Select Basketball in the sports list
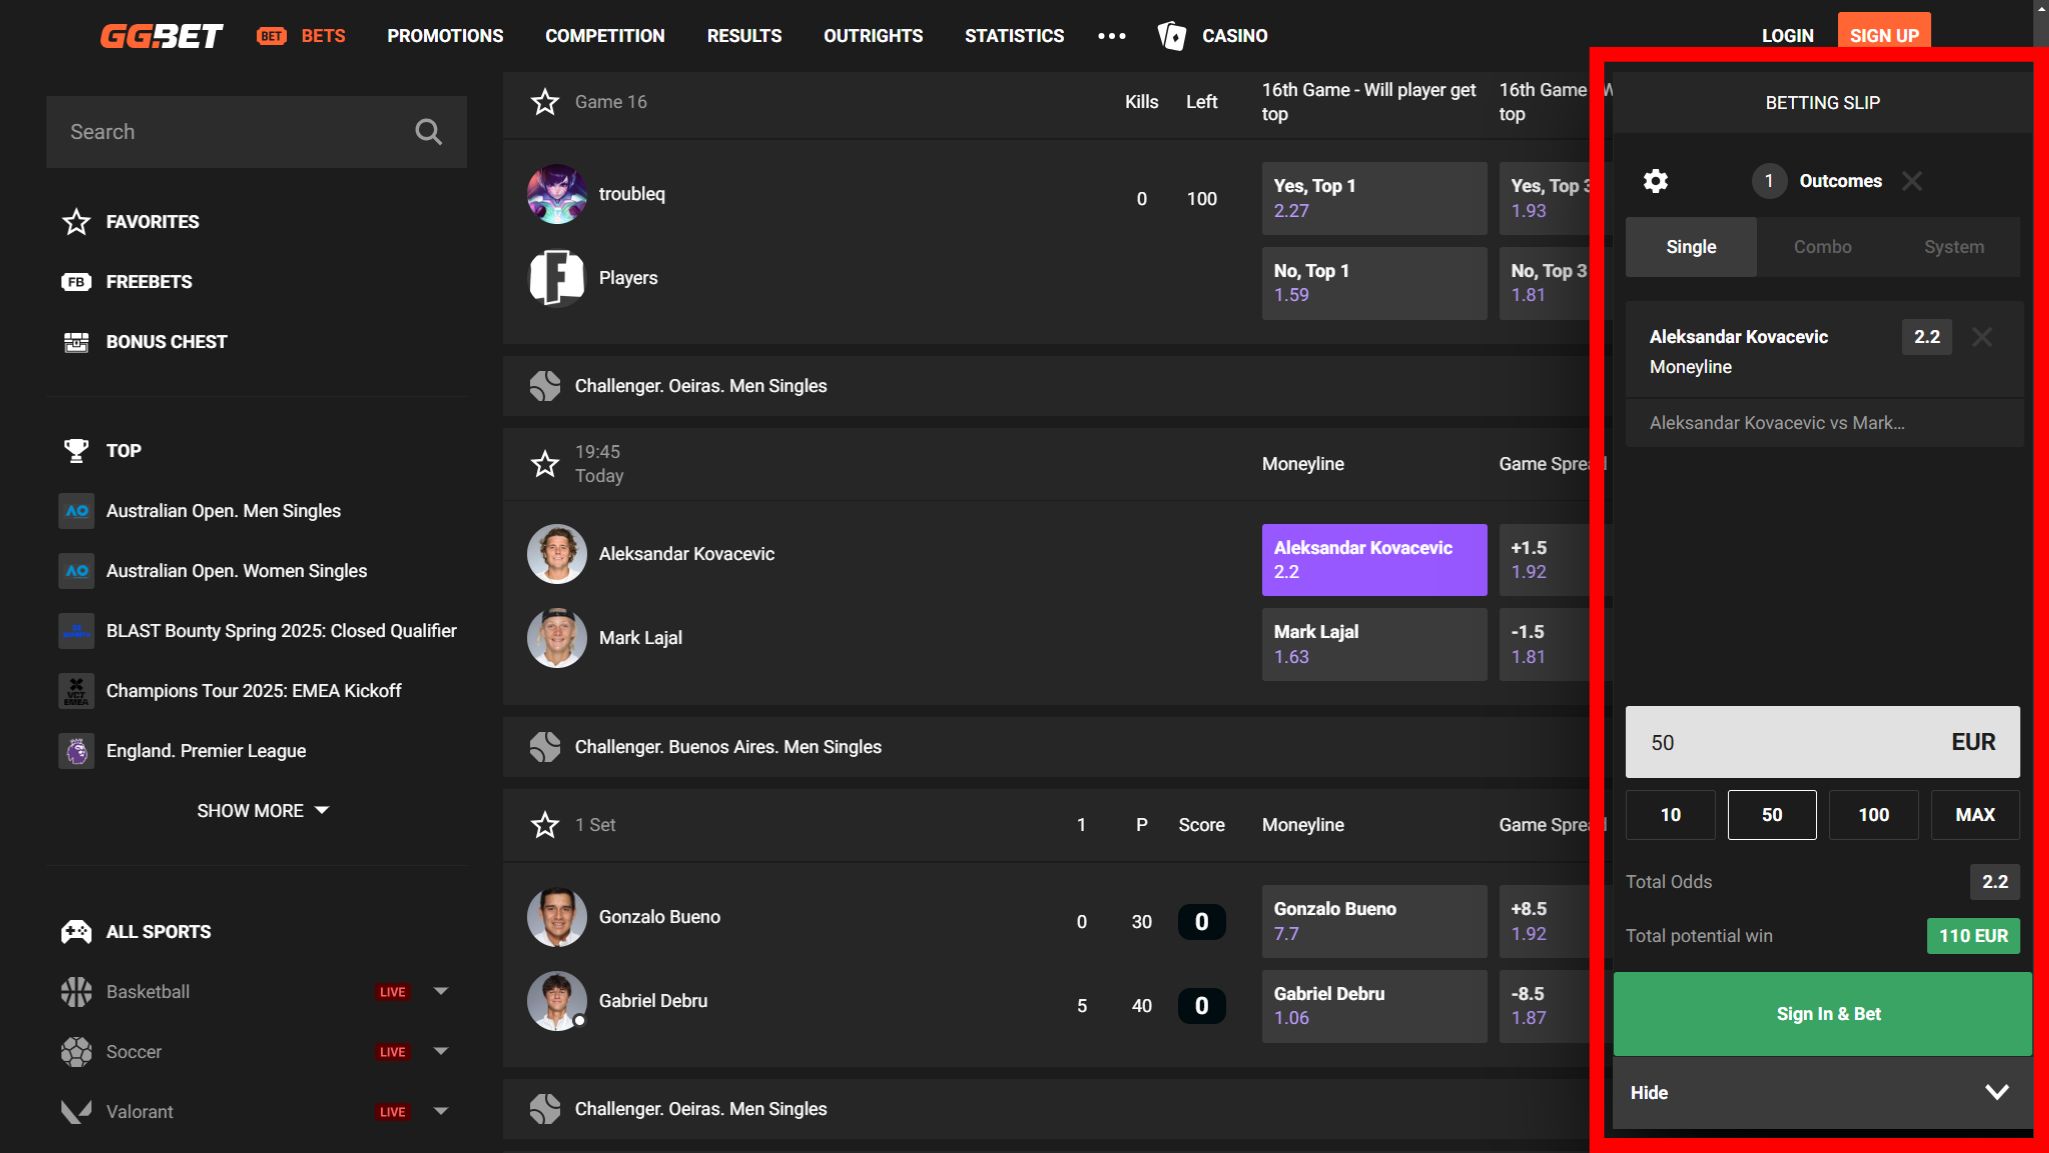 [x=148, y=992]
